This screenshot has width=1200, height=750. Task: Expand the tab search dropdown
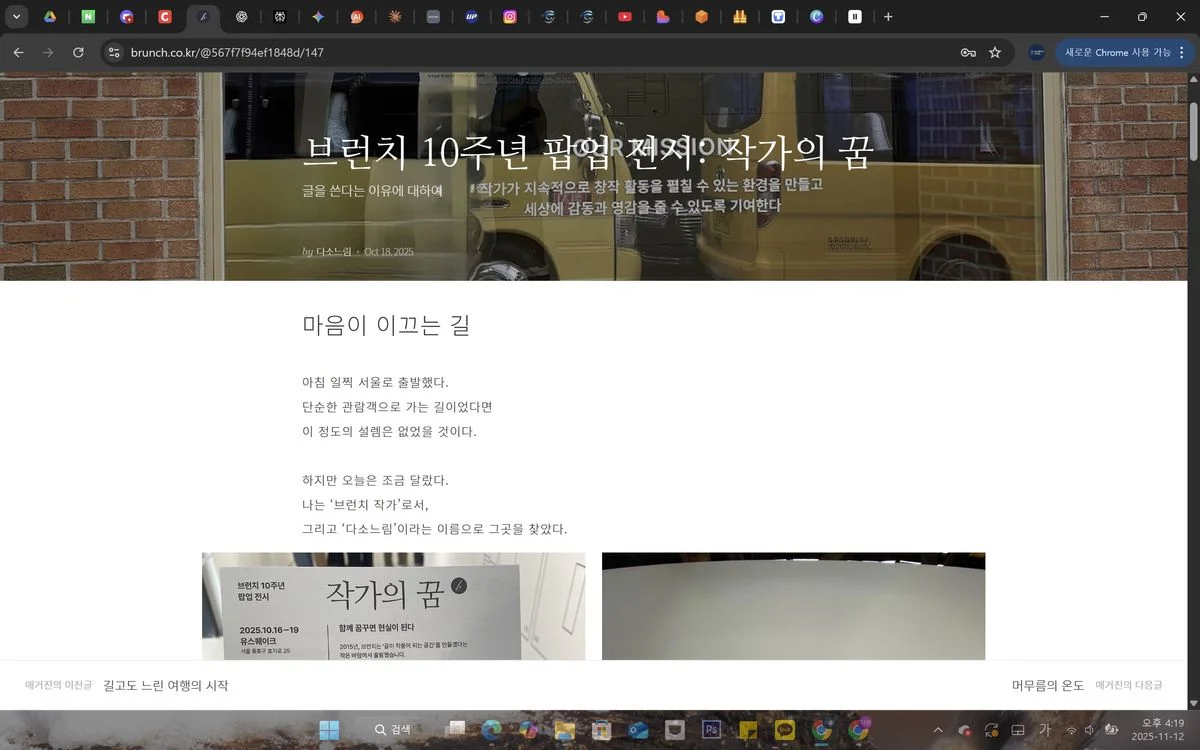pyautogui.click(x=16, y=17)
